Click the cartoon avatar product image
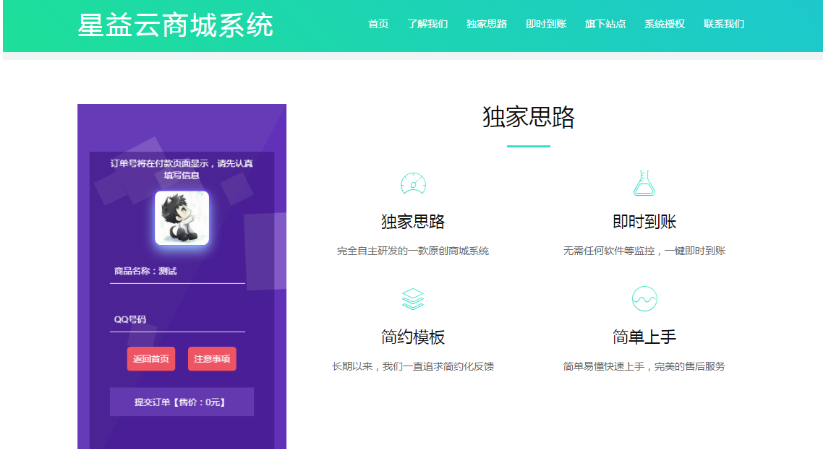The height and width of the screenshot is (449, 826). pyautogui.click(x=182, y=218)
